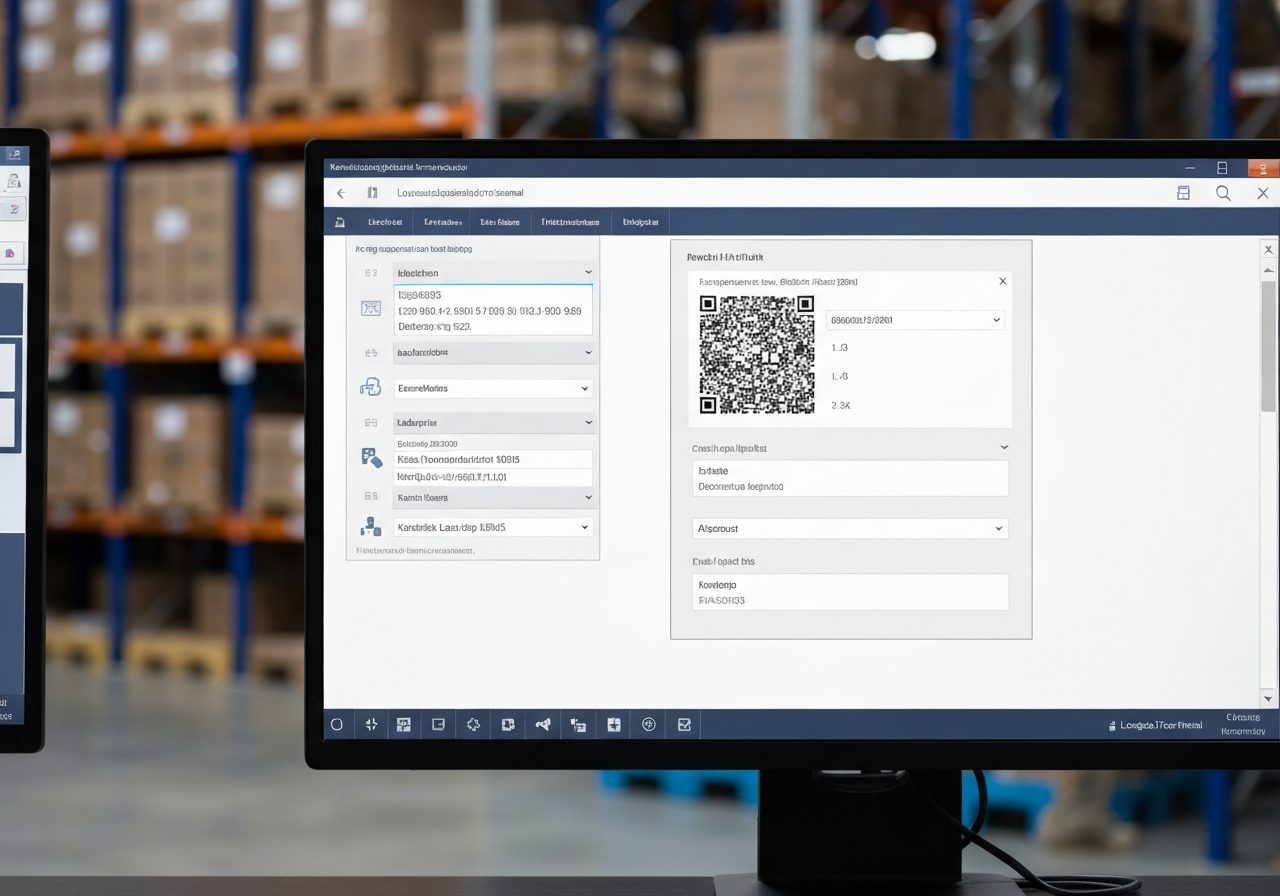
Task: Open the EoroneMorits dropdown
Action: click(493, 388)
